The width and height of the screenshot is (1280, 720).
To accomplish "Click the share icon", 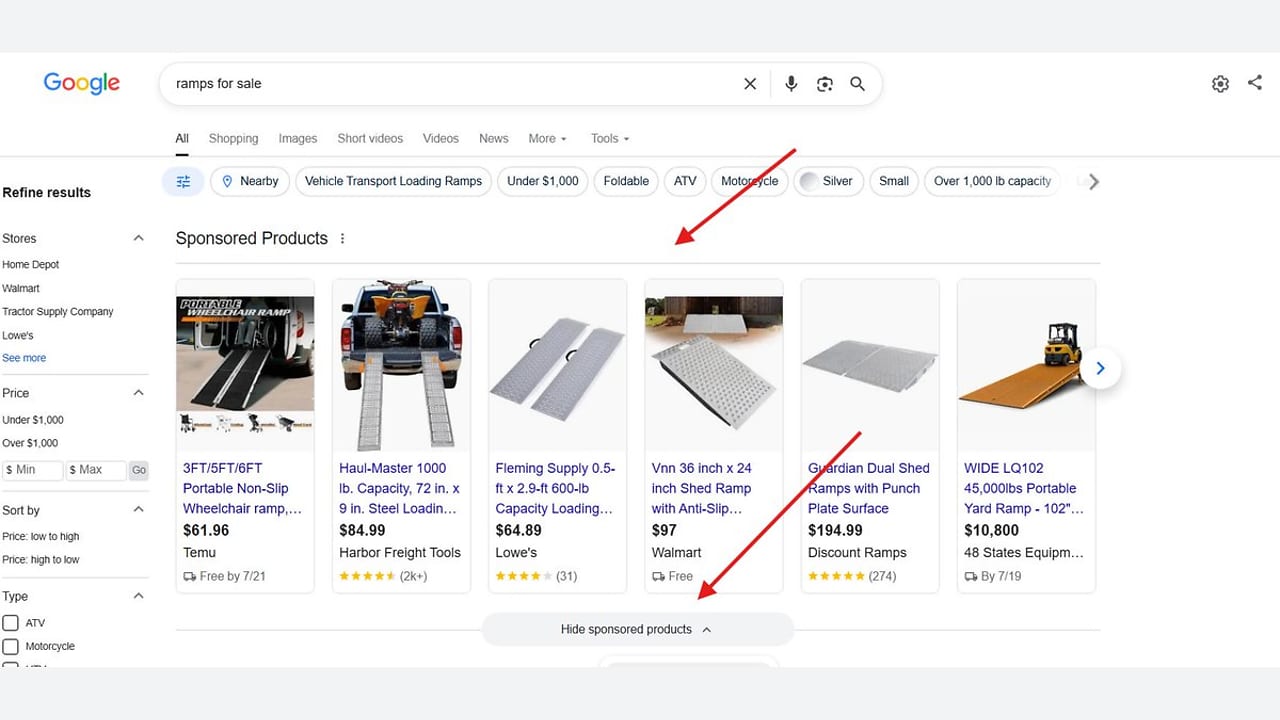I will click(1255, 83).
